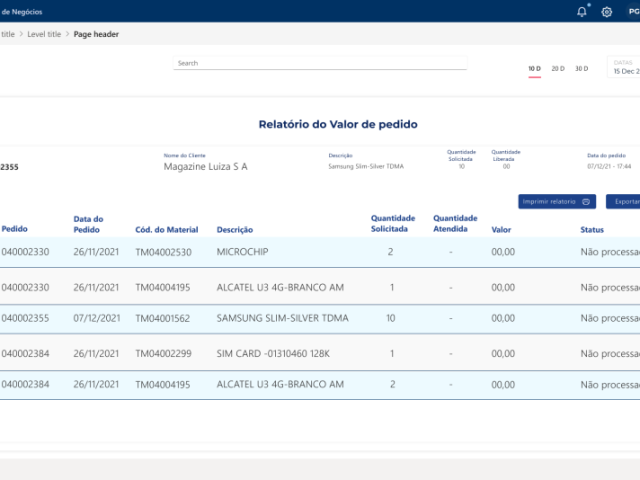Image resolution: width=640 pixels, height=480 pixels.
Task: Select quantity 10 in SAMSUNG row
Action: pos(391,318)
